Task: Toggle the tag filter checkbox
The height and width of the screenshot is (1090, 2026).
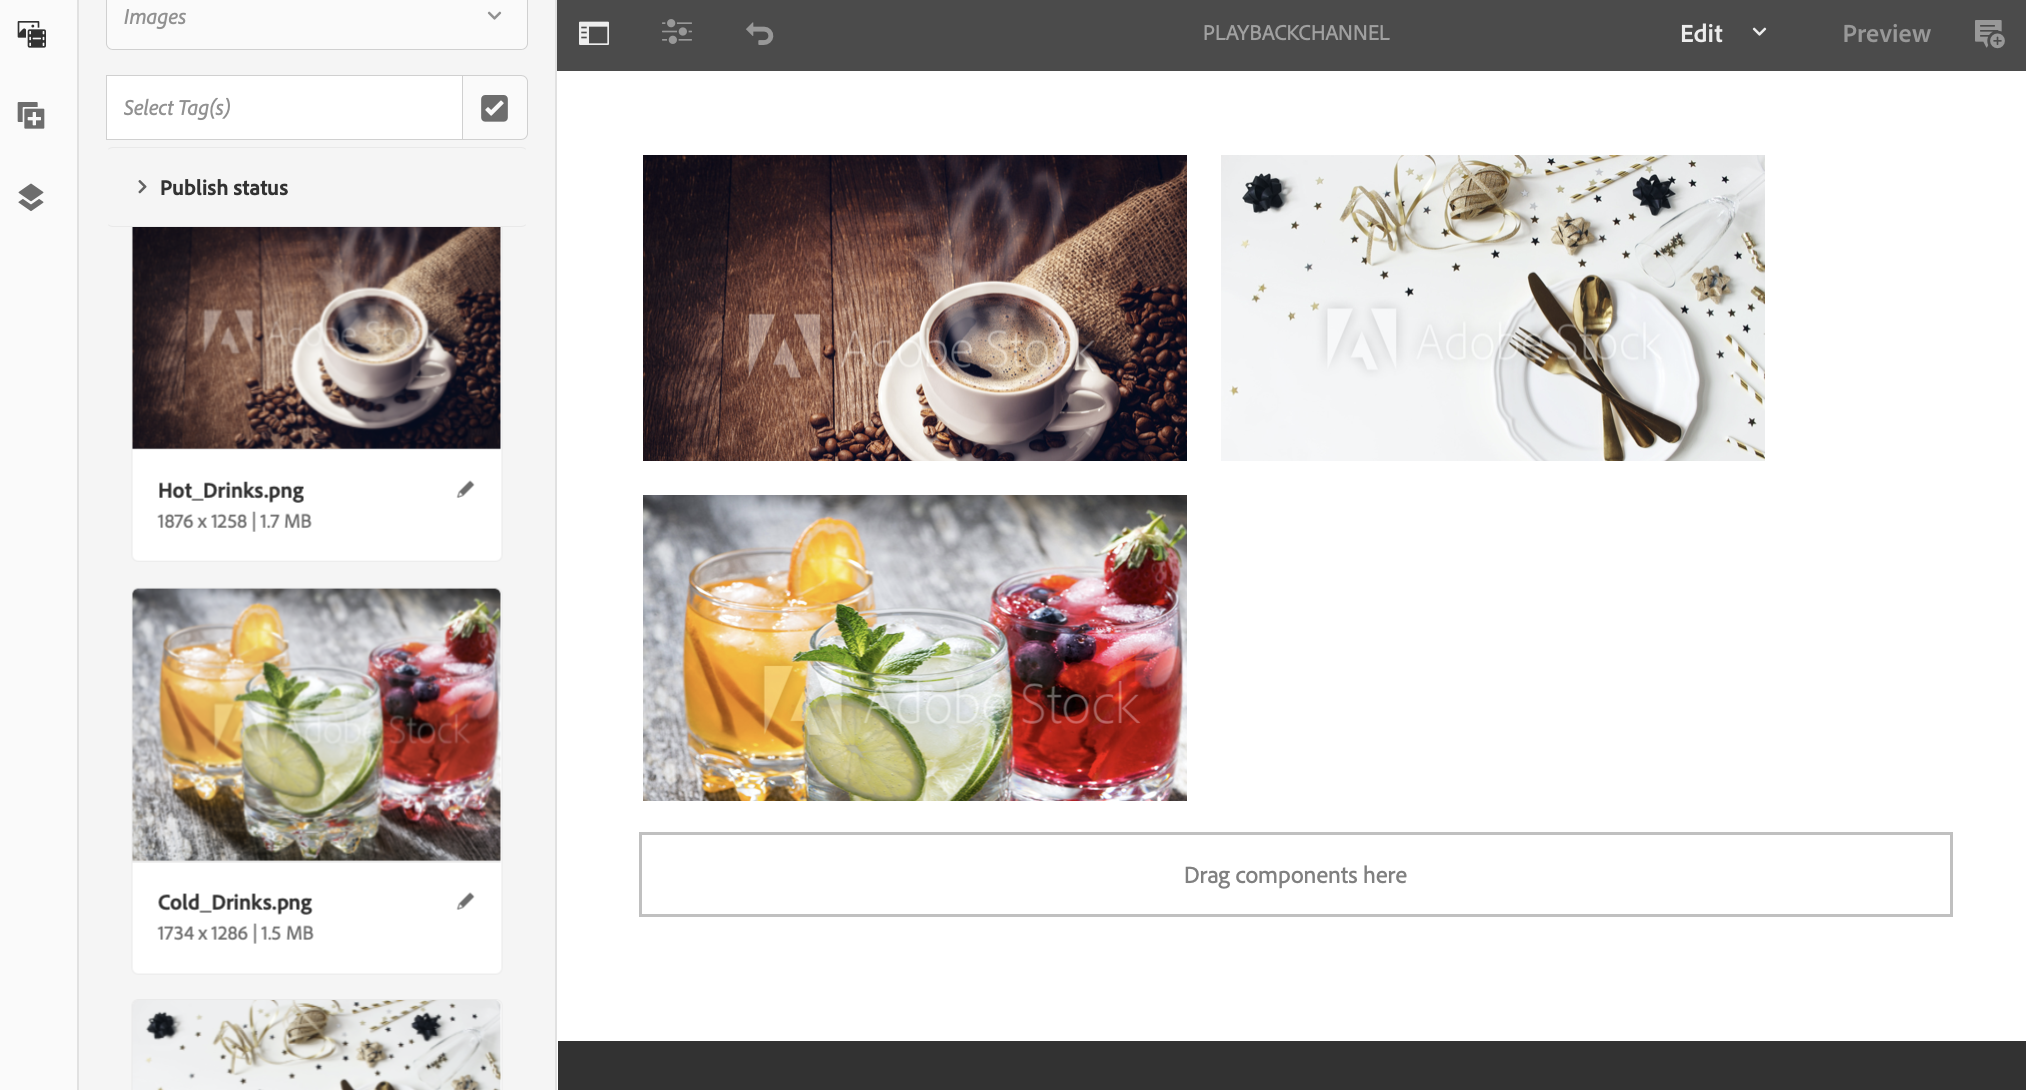Action: click(x=494, y=108)
